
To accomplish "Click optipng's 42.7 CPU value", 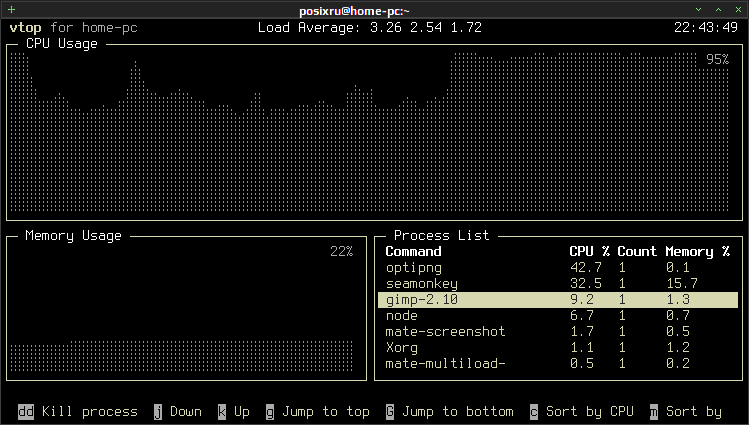I will [586, 267].
